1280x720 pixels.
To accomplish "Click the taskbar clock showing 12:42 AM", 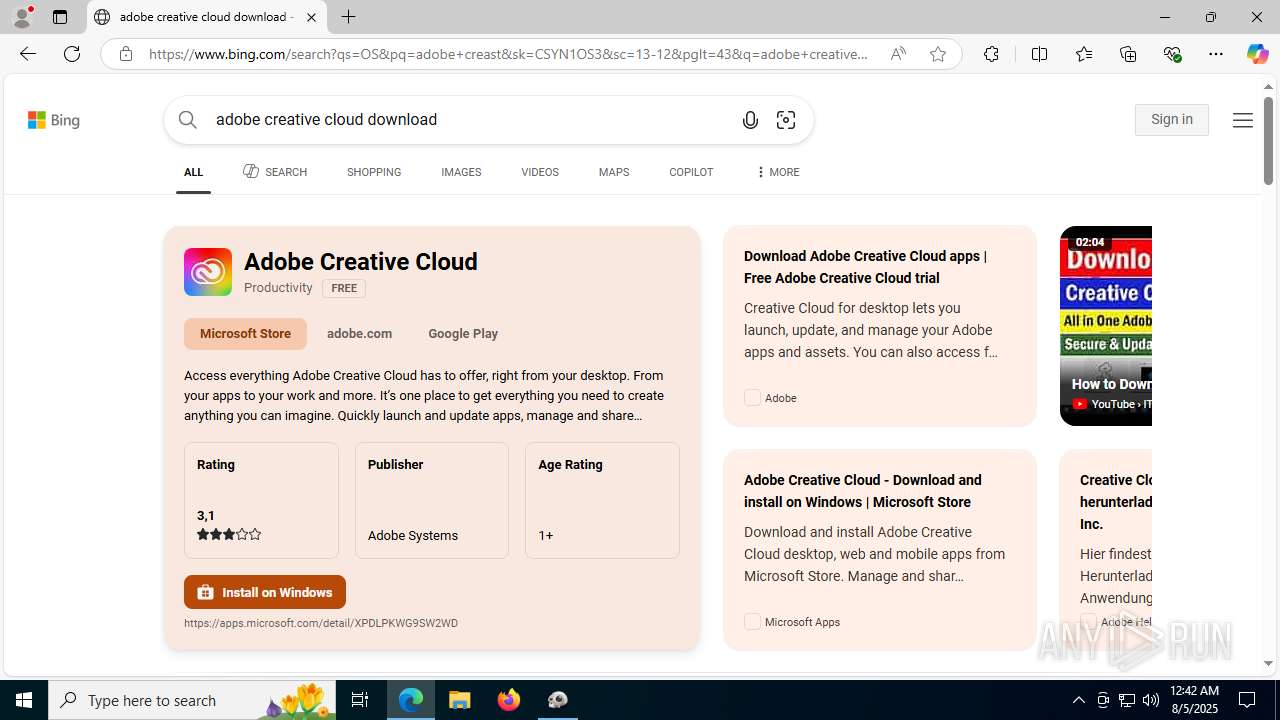I will click(x=1193, y=700).
